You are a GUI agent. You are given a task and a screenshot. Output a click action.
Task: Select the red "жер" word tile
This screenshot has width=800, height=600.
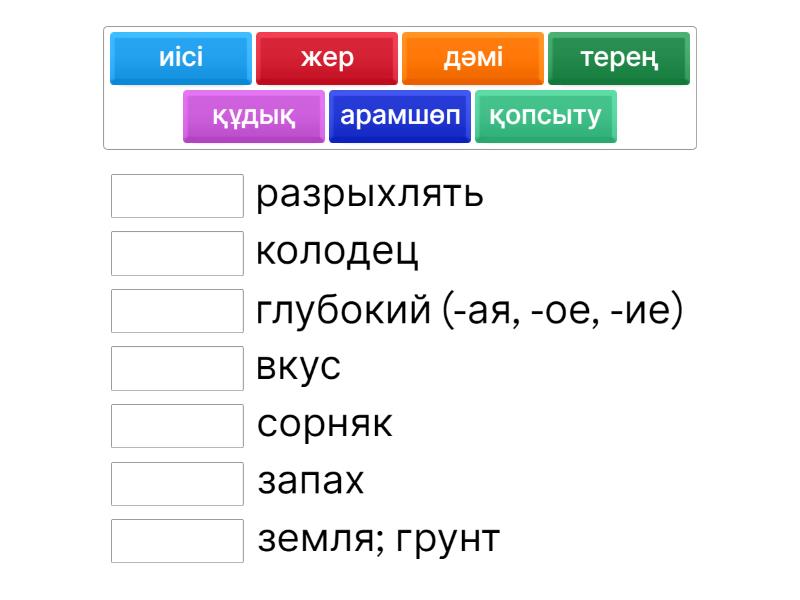[x=327, y=58]
